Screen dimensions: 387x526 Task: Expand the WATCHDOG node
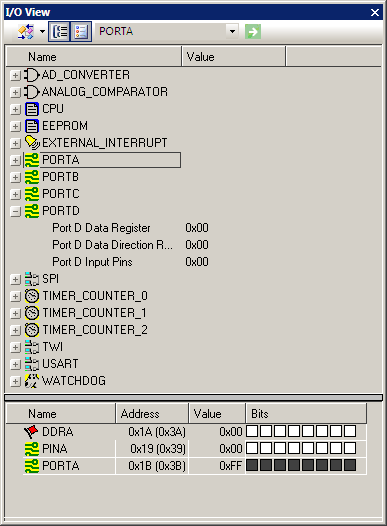pos(15,381)
